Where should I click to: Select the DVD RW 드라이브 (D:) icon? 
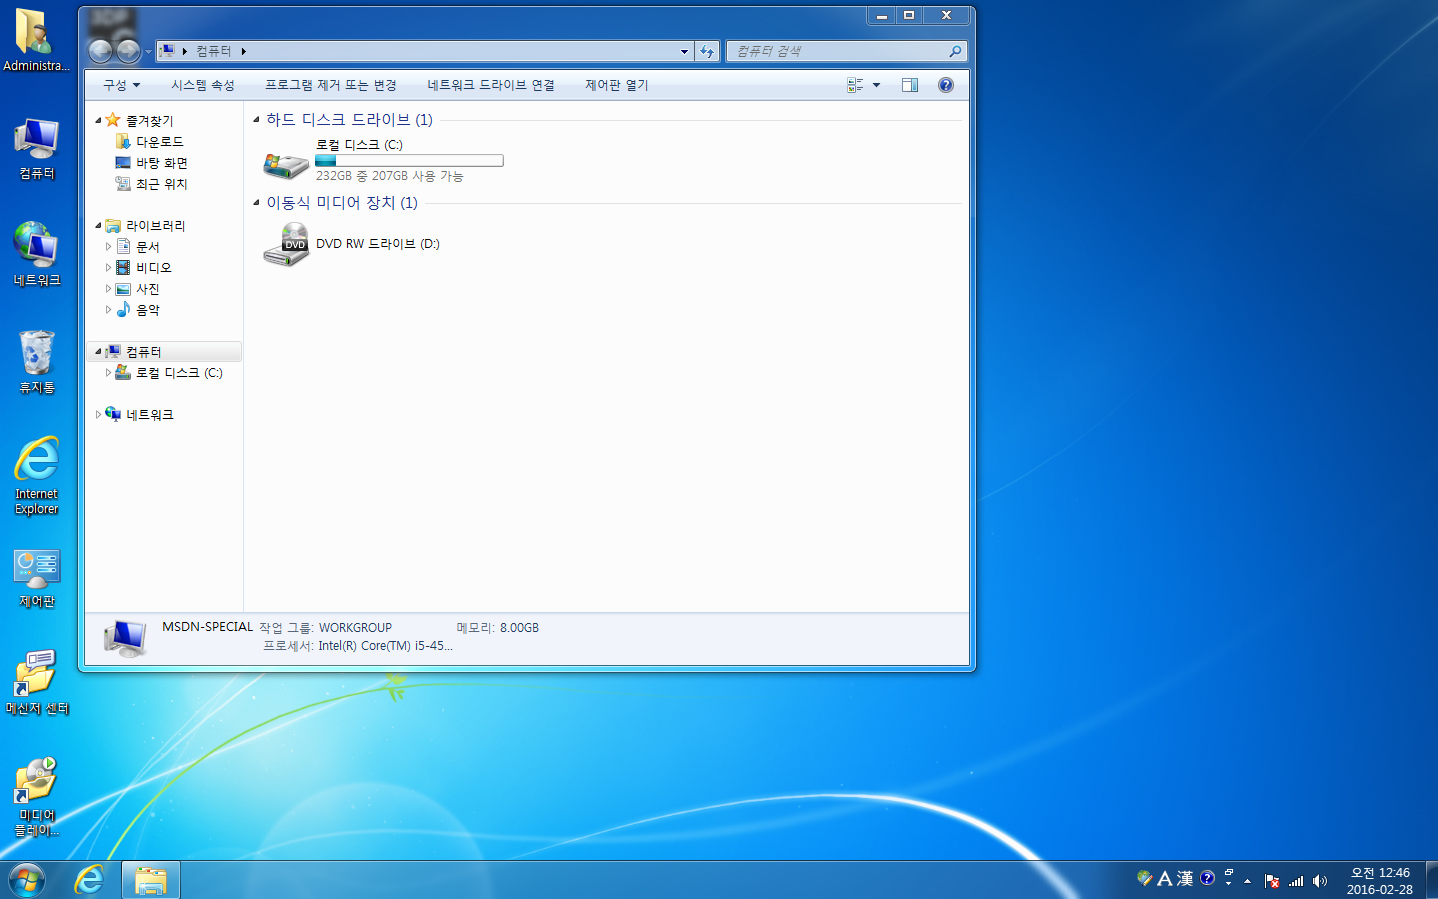click(285, 244)
